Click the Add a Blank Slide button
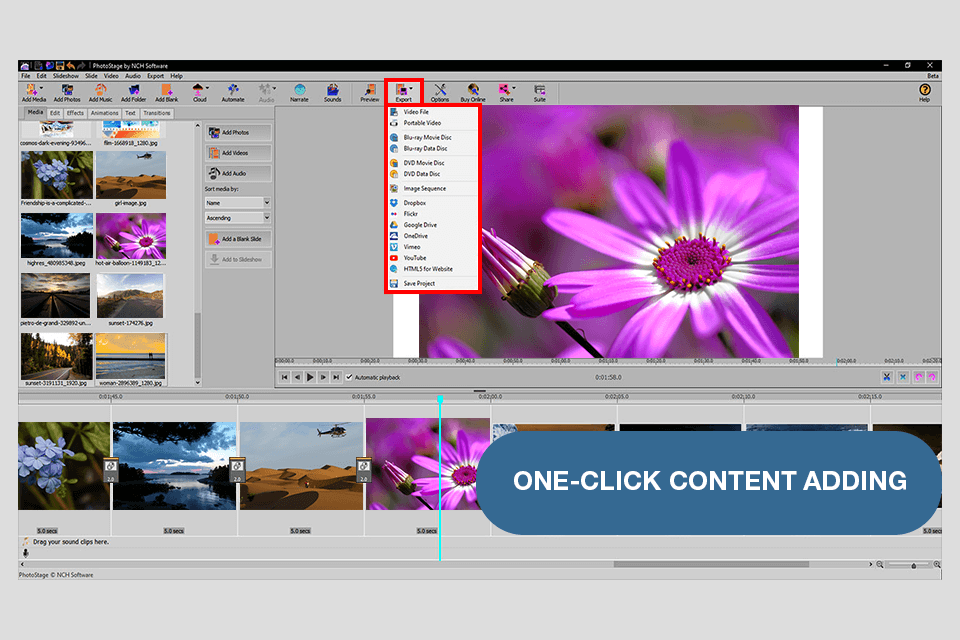960x640 pixels. click(238, 239)
